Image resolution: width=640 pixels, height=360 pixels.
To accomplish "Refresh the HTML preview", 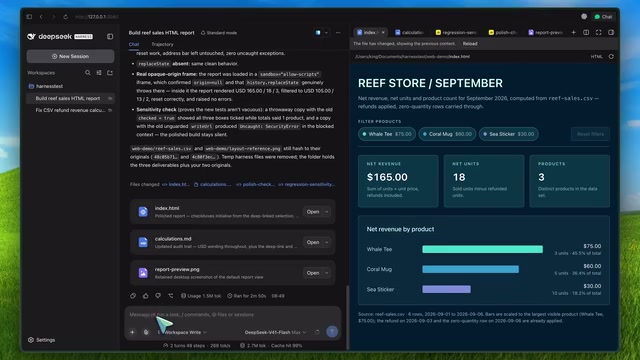I will [611, 57].
